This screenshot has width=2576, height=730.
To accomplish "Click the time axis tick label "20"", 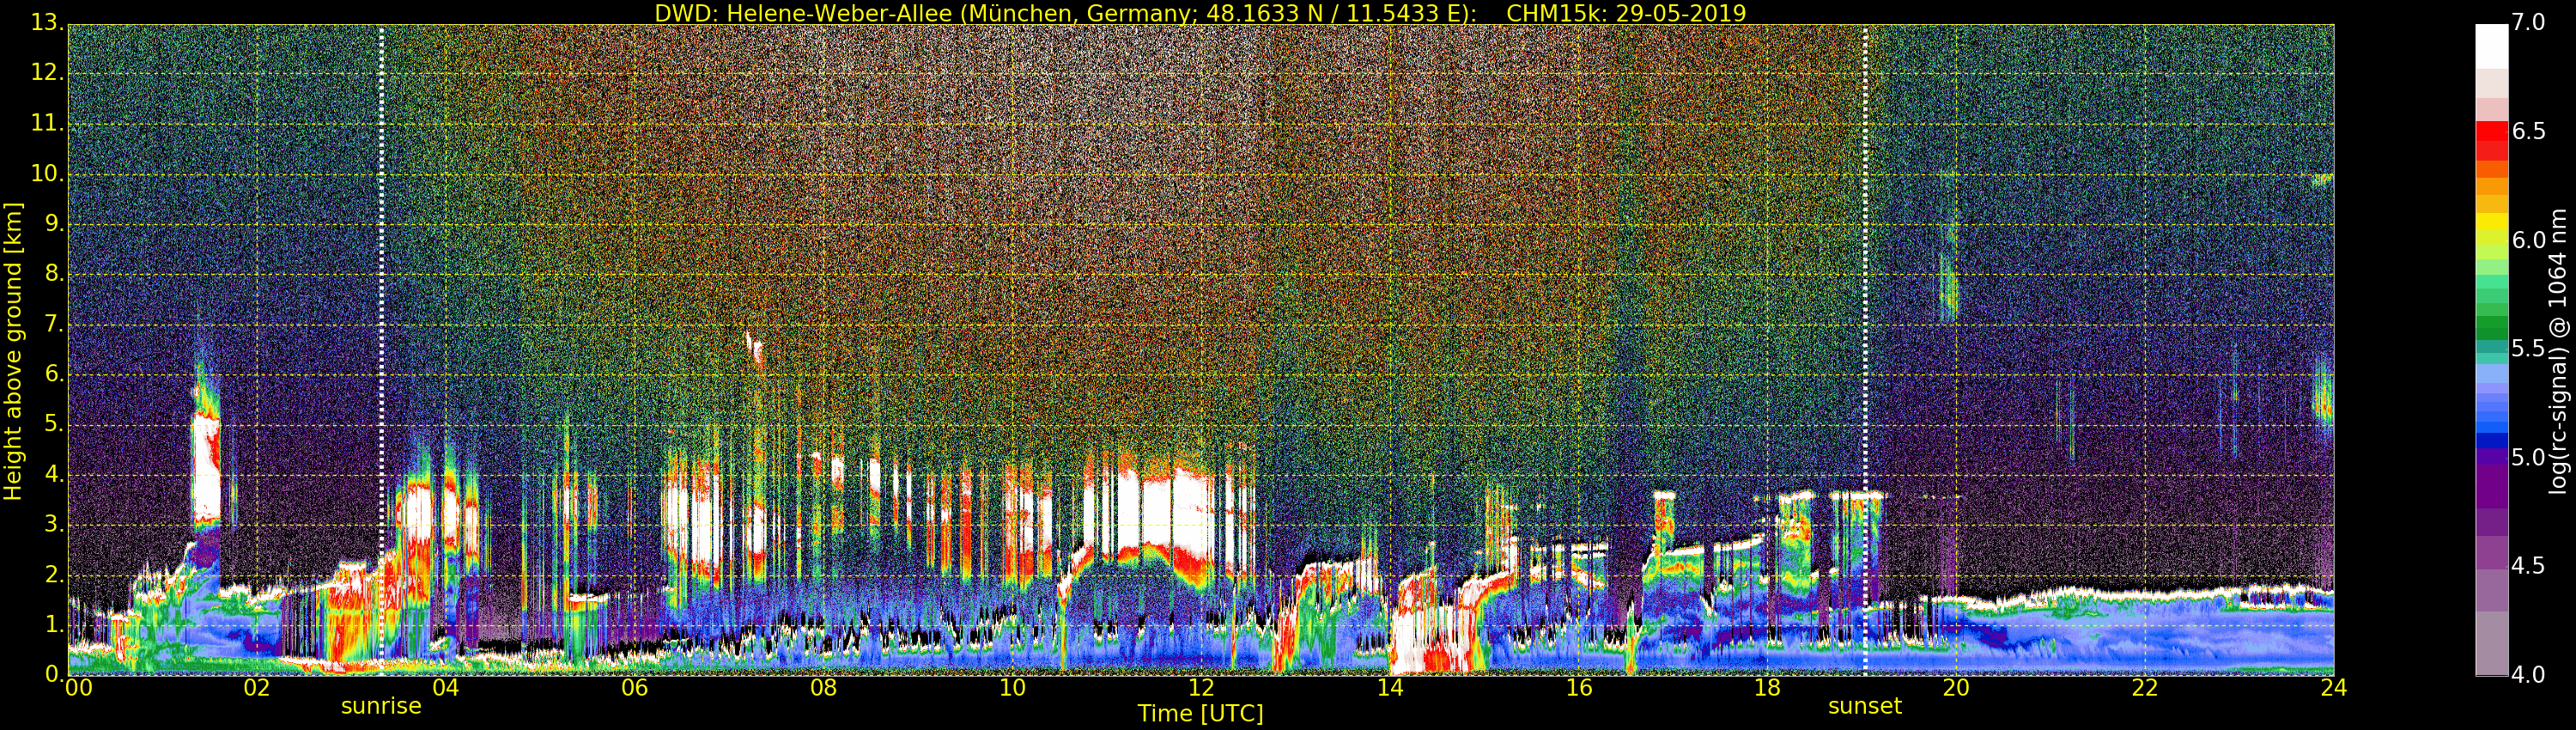I will click(1956, 688).
